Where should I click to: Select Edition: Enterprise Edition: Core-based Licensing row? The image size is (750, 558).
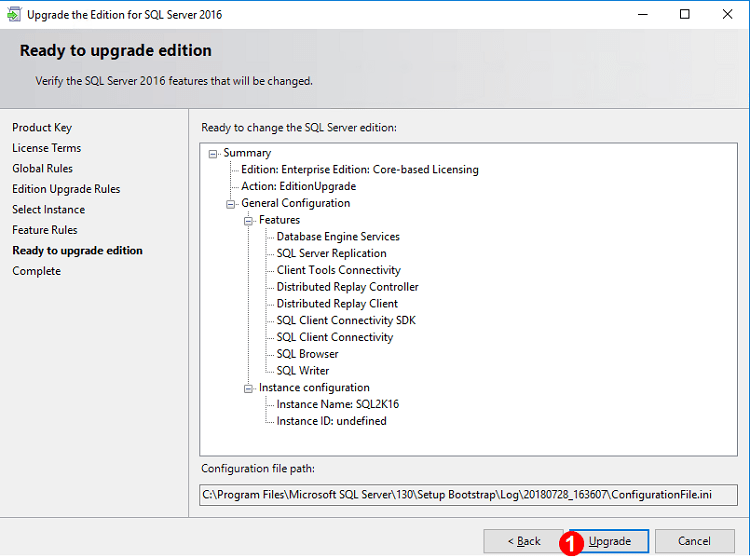click(360, 170)
